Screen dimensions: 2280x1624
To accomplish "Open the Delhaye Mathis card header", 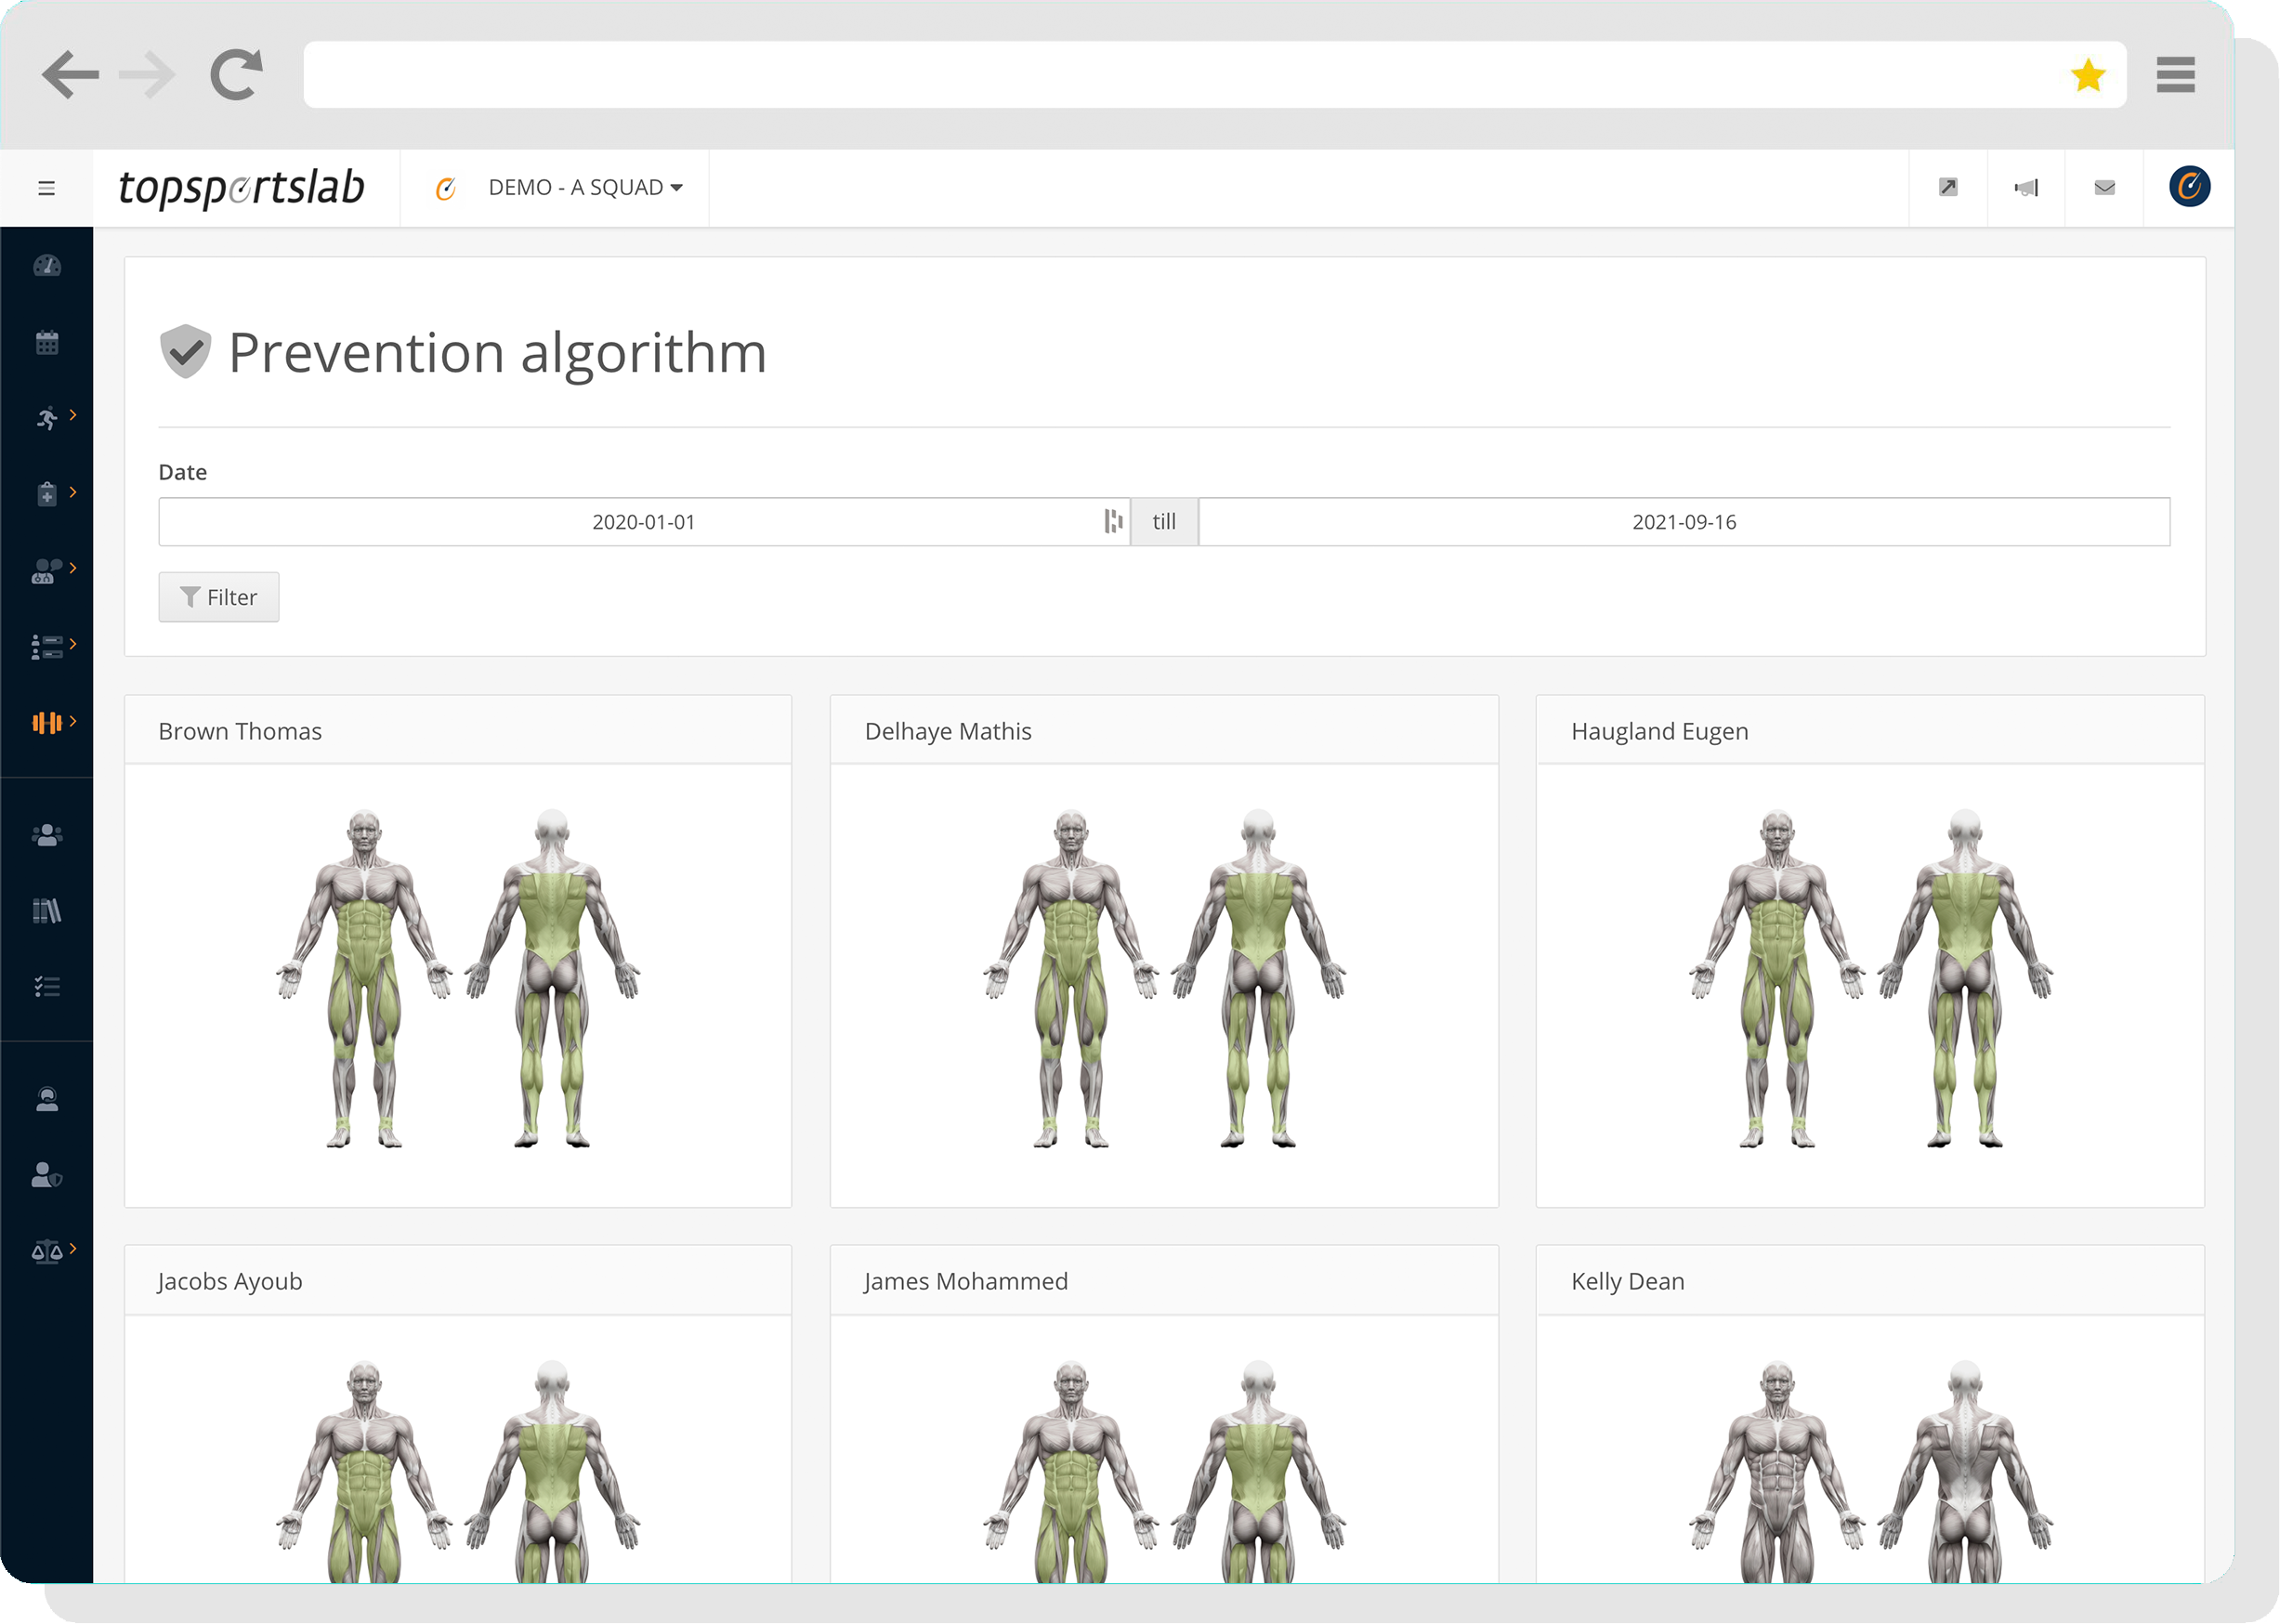I will (1164, 731).
